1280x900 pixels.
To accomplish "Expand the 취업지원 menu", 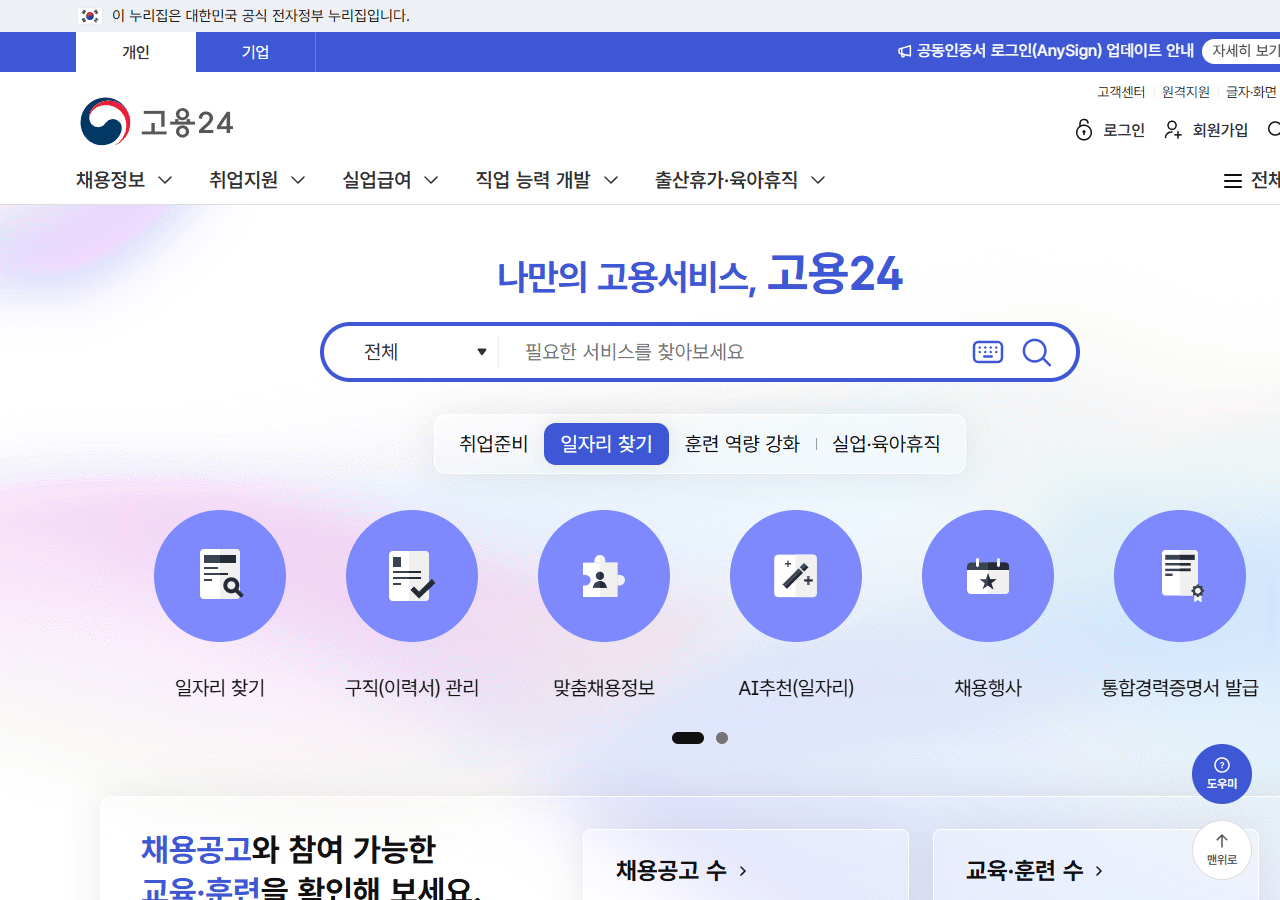I will (258, 180).
